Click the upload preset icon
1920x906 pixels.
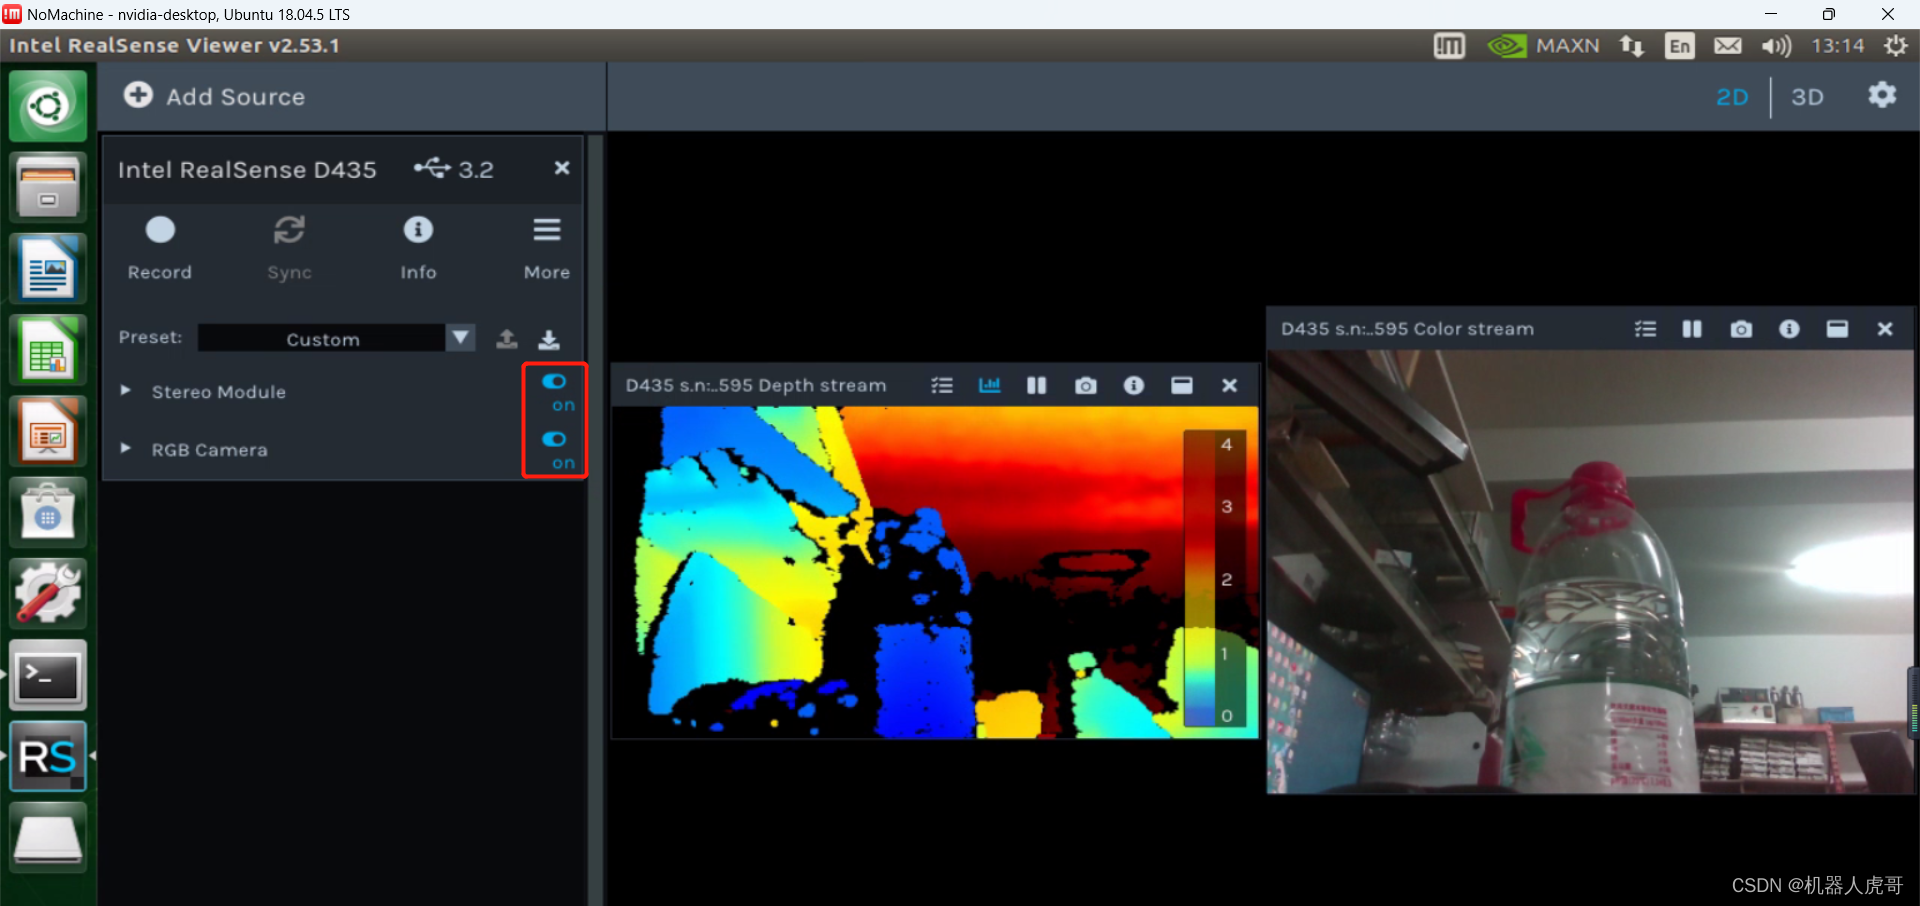point(507,339)
